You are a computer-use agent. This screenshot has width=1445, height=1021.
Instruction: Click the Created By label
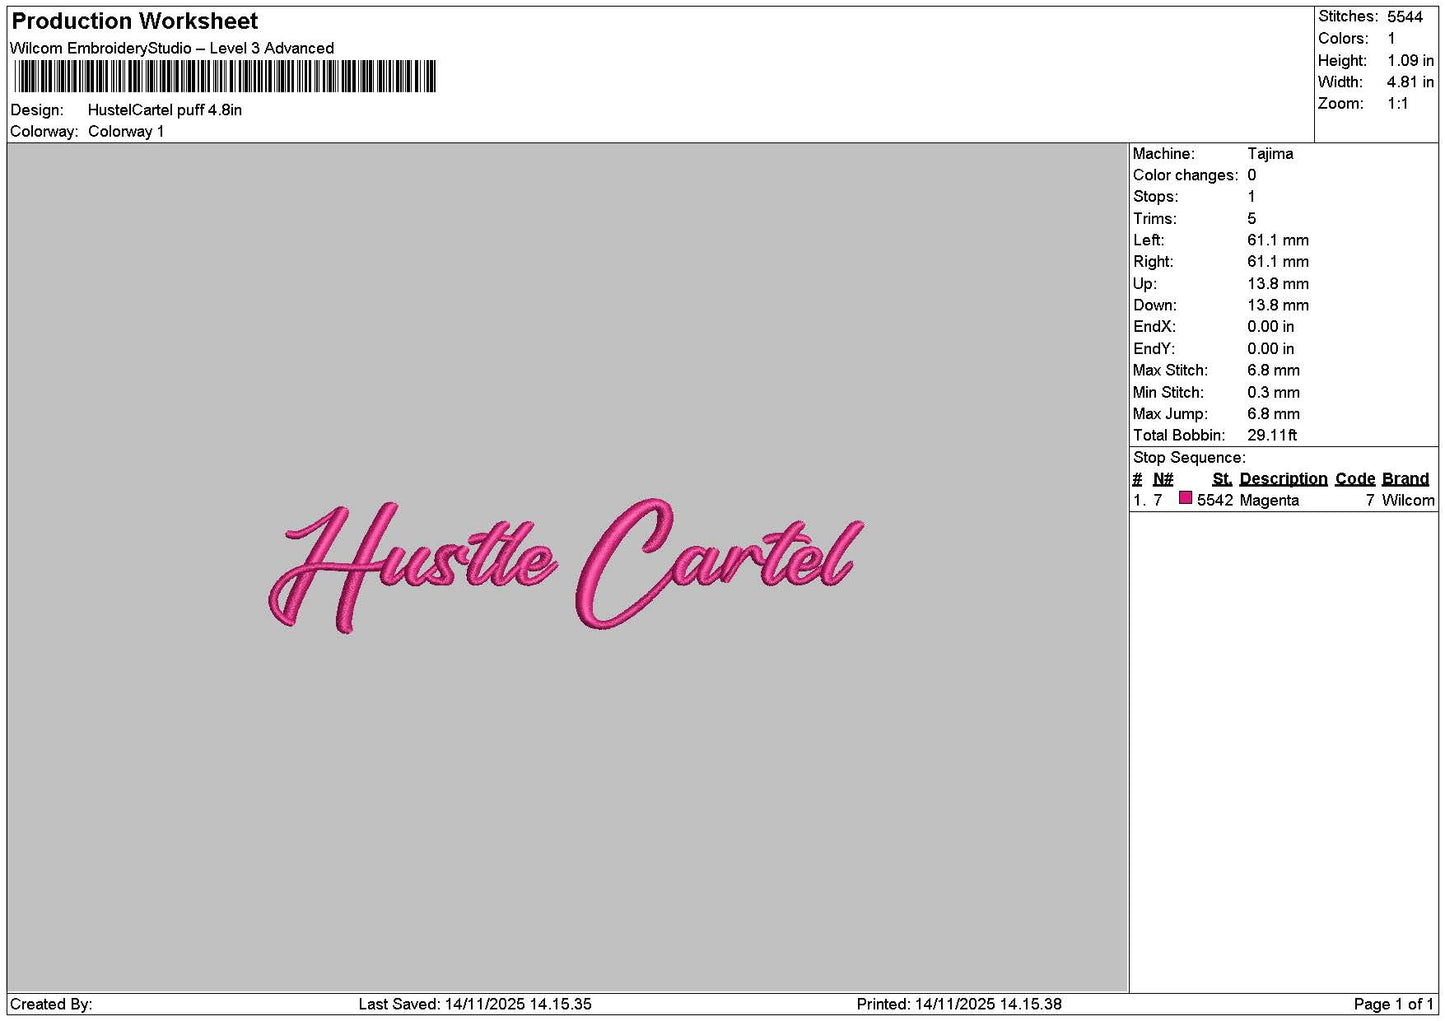pyautogui.click(x=51, y=1005)
